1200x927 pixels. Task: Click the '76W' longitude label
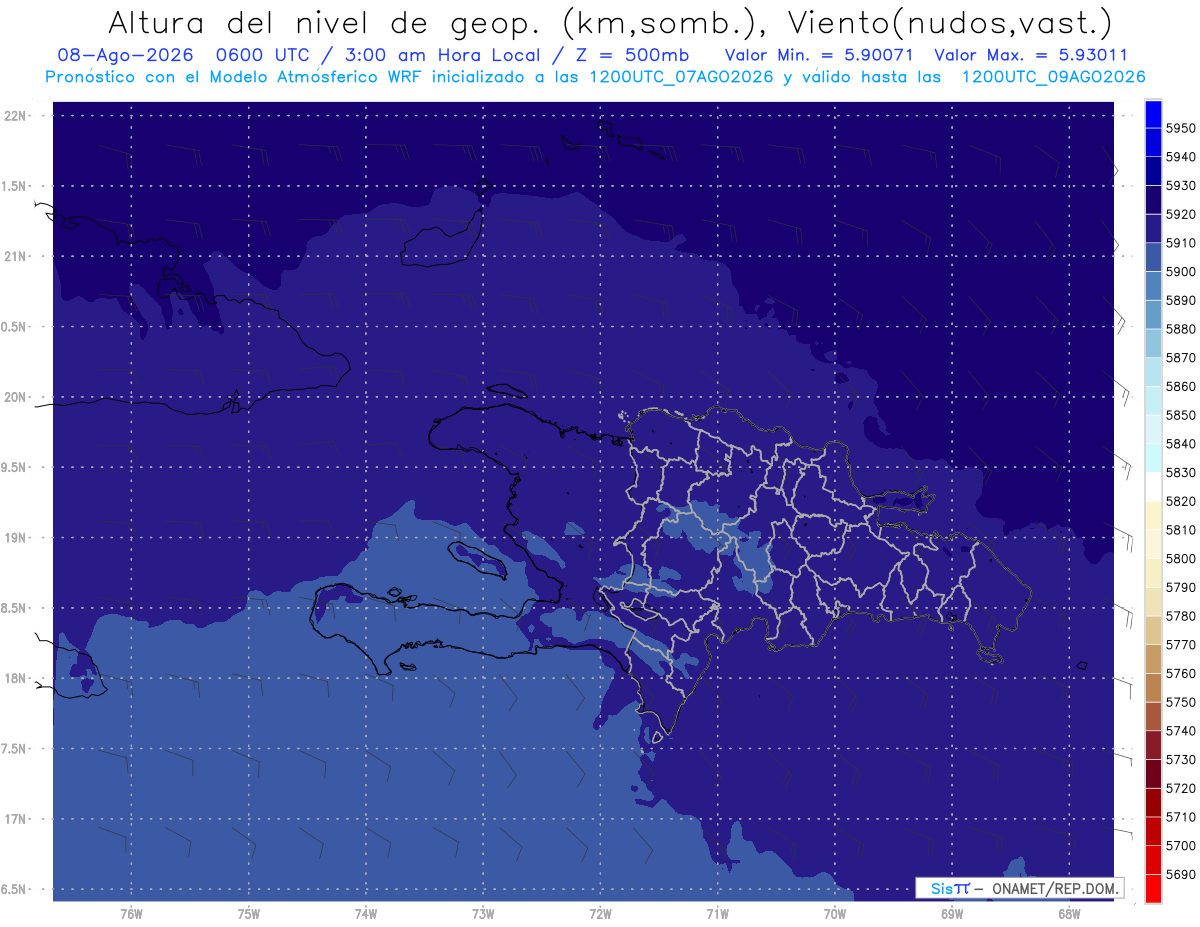coord(131,913)
